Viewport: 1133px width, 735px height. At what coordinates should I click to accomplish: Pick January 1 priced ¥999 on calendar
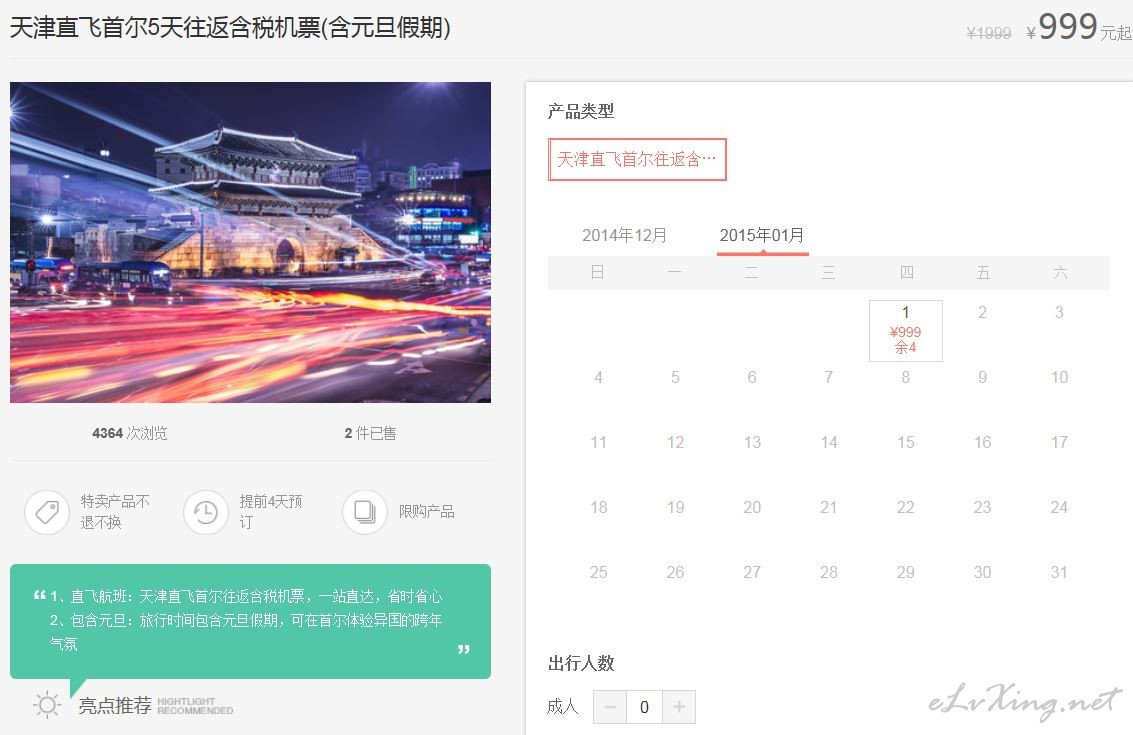905,330
